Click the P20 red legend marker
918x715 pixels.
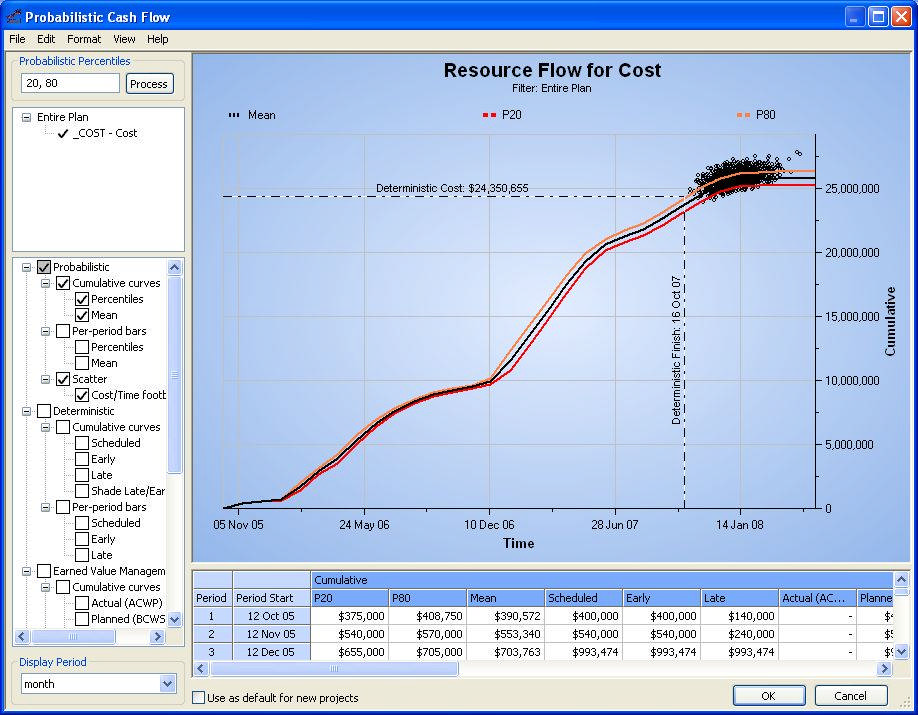coord(489,115)
